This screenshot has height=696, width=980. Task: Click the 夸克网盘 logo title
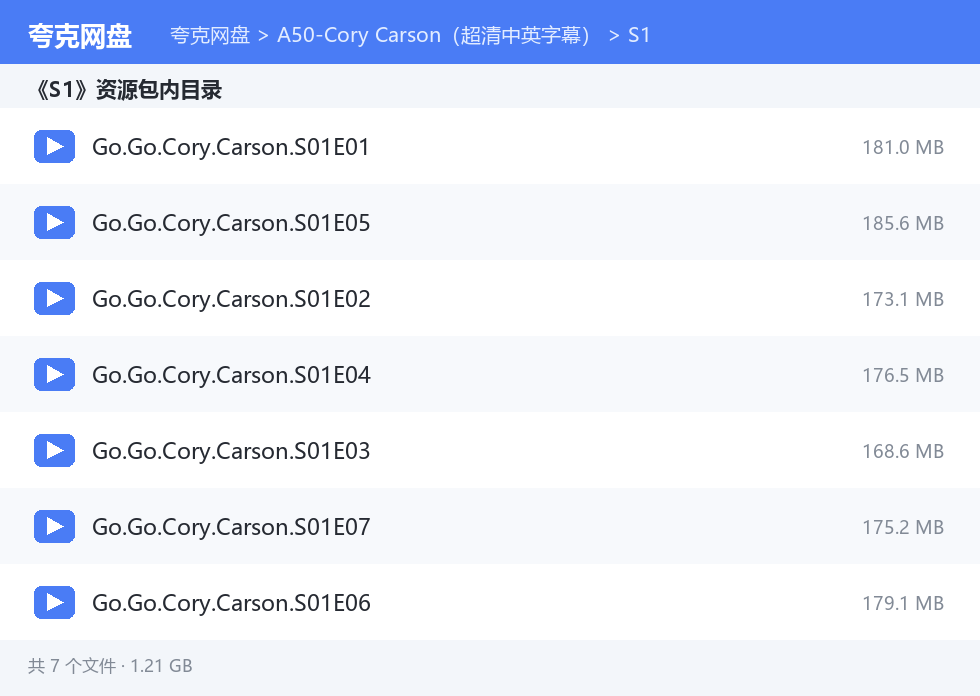tap(80, 36)
